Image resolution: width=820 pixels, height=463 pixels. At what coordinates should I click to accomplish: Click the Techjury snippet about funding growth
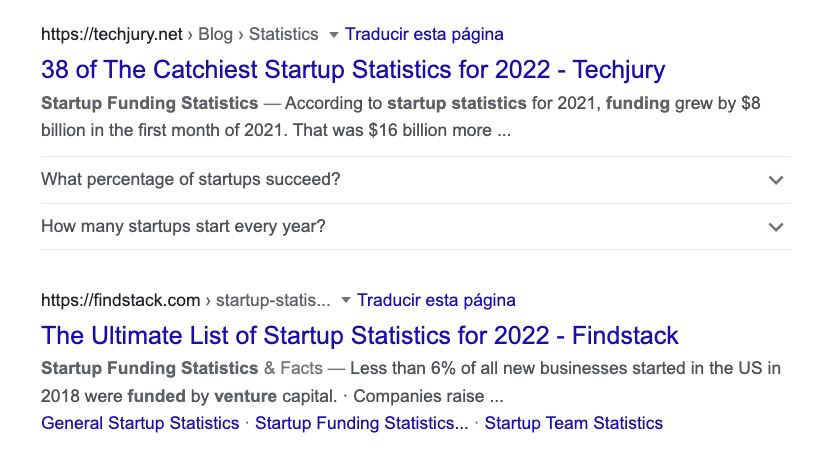click(400, 116)
